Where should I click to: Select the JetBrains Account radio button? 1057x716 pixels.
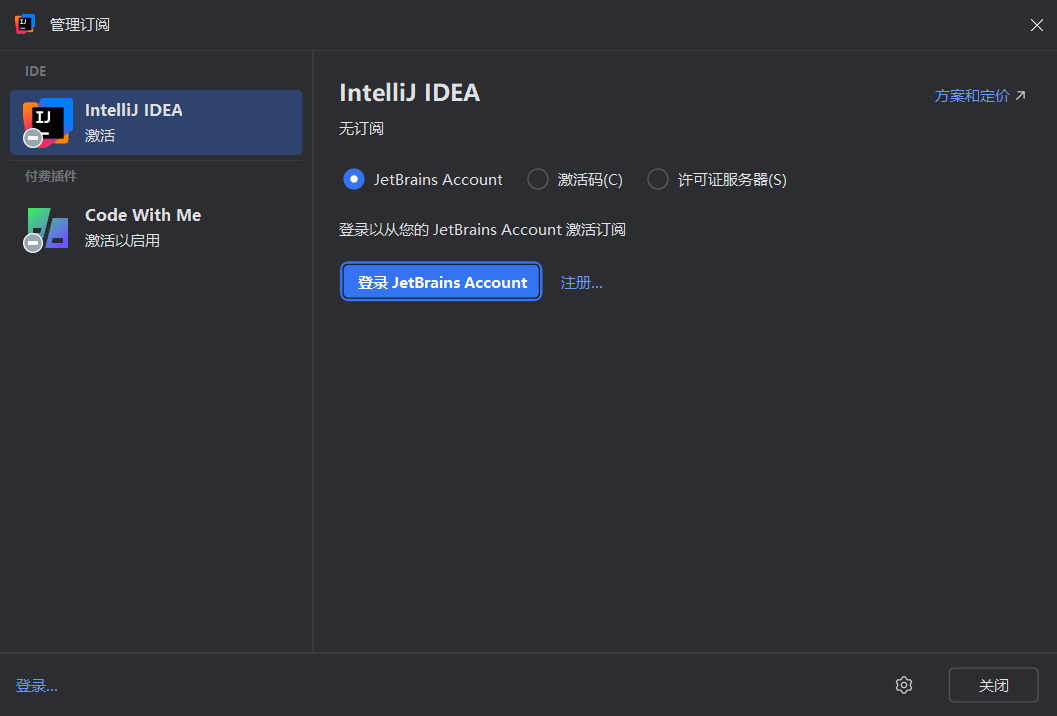(x=353, y=179)
